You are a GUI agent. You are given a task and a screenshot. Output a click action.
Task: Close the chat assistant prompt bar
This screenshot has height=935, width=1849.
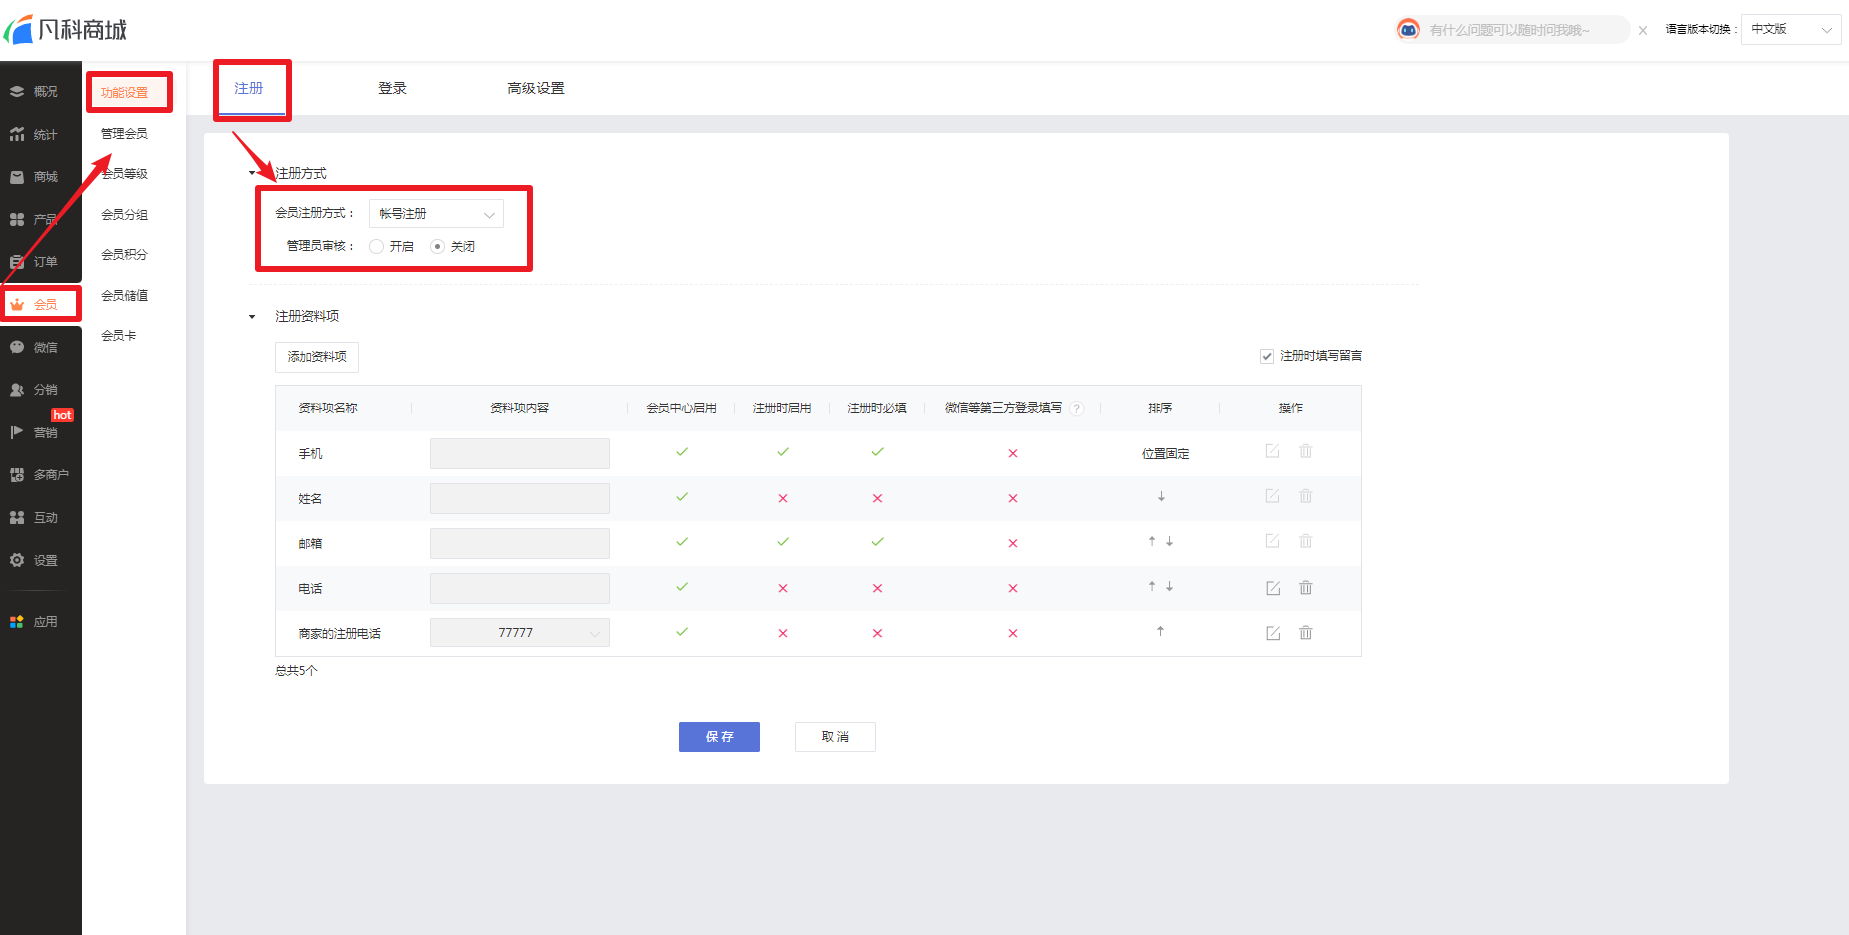point(1642,30)
